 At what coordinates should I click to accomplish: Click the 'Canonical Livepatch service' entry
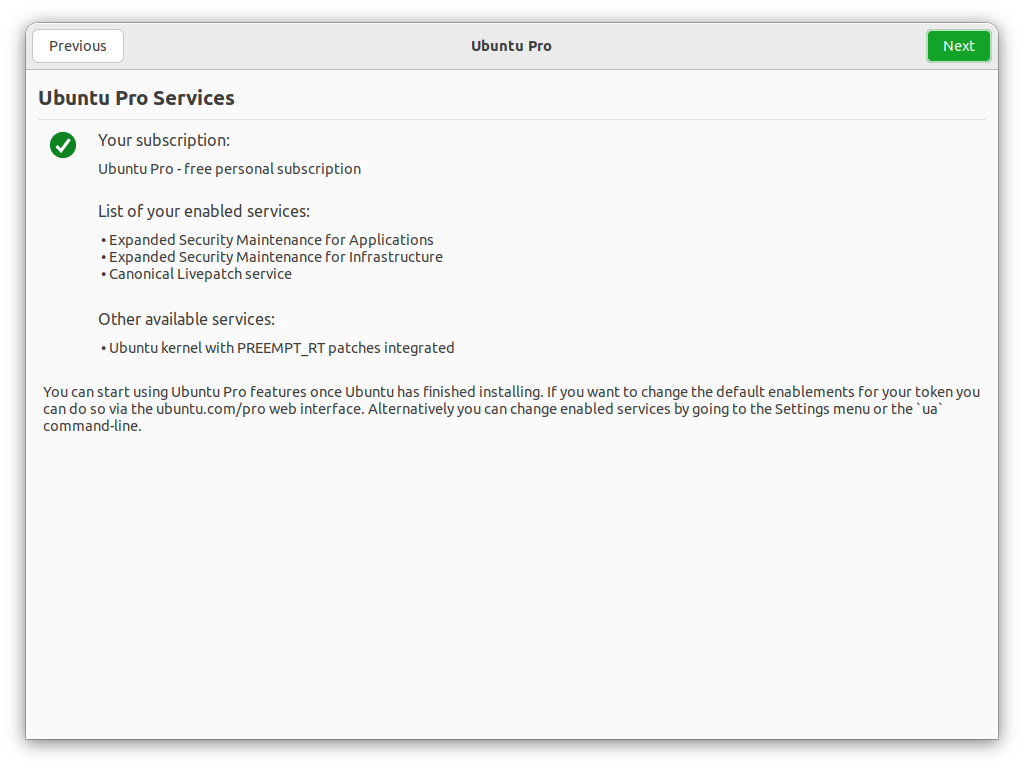(200, 274)
